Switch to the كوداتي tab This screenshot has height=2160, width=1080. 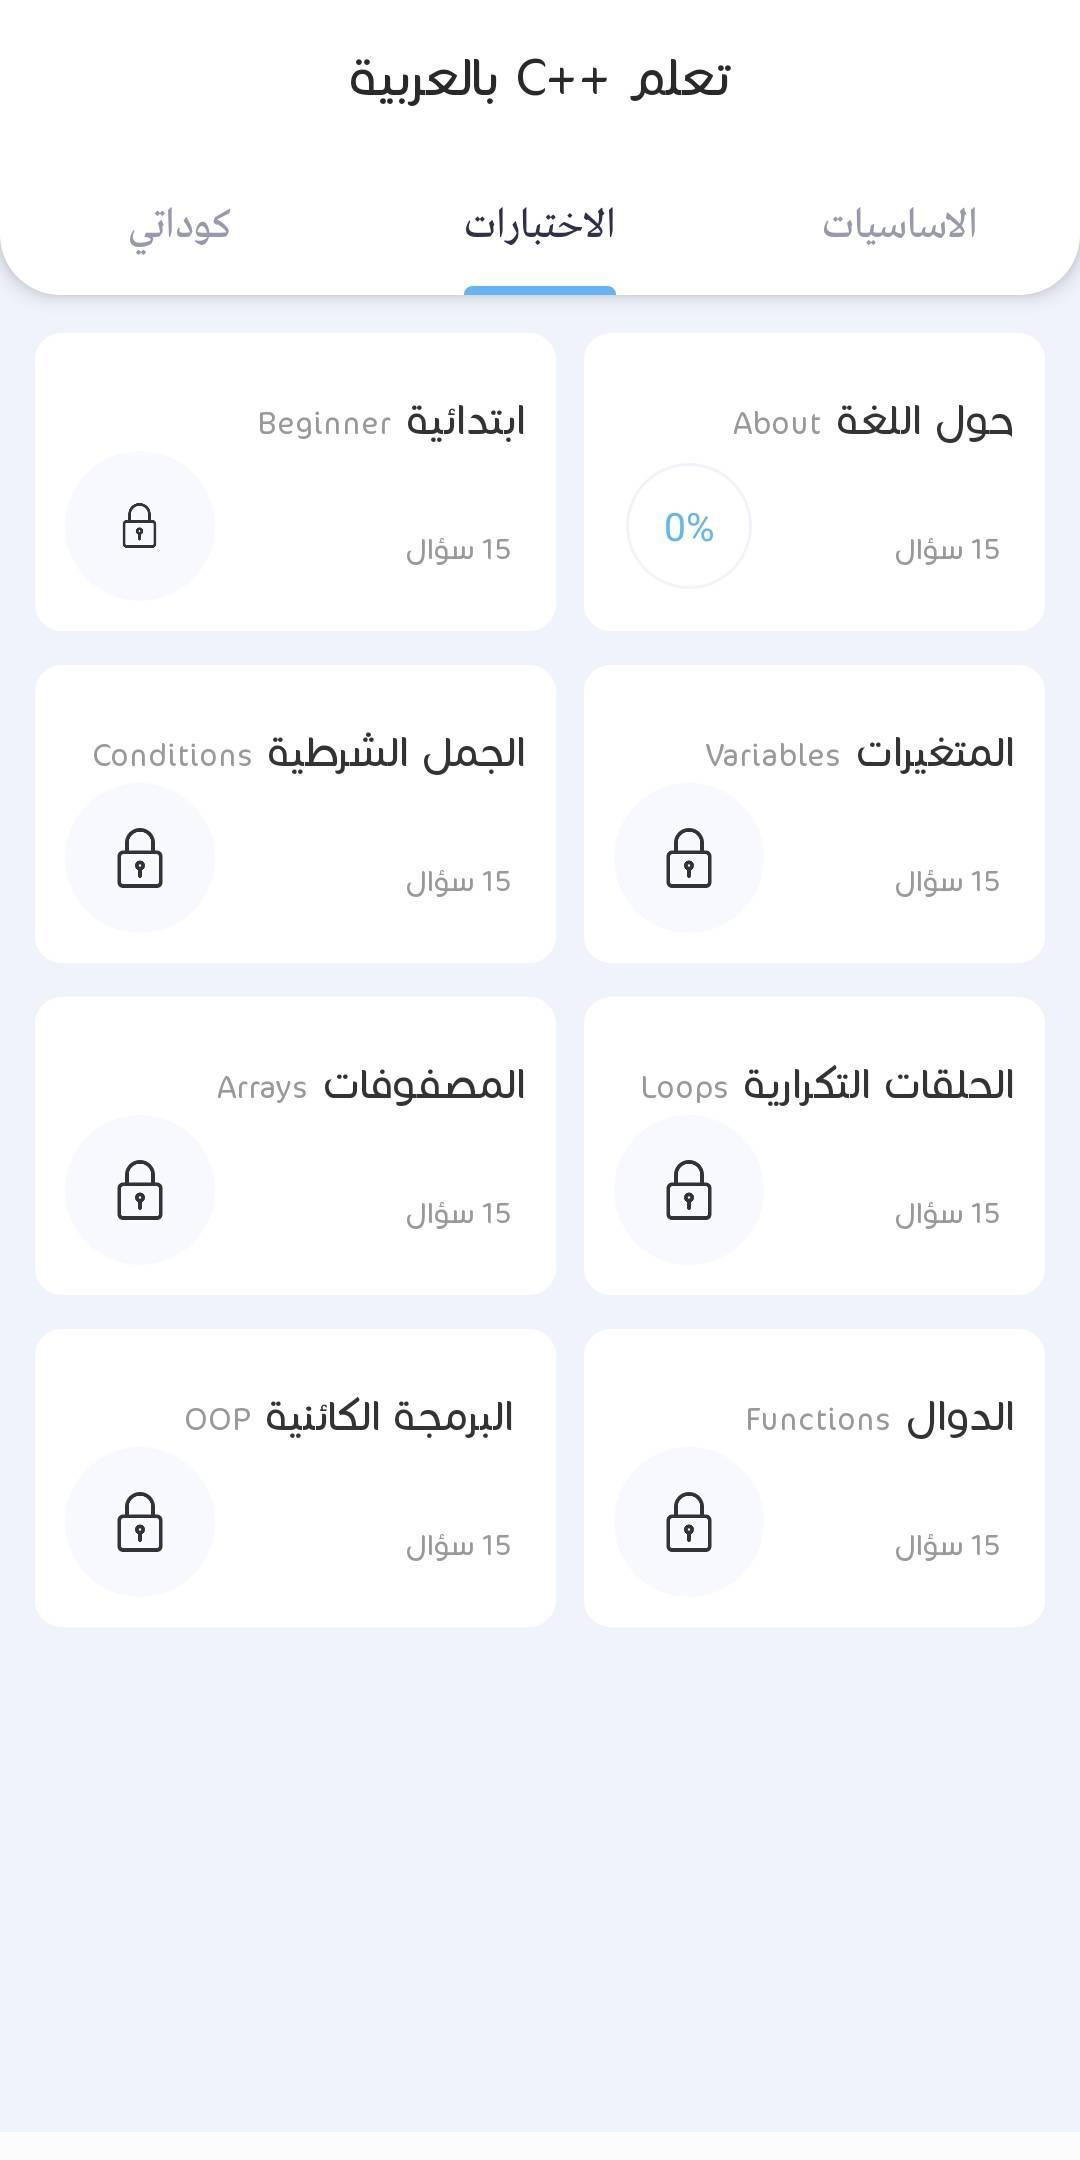[180, 226]
